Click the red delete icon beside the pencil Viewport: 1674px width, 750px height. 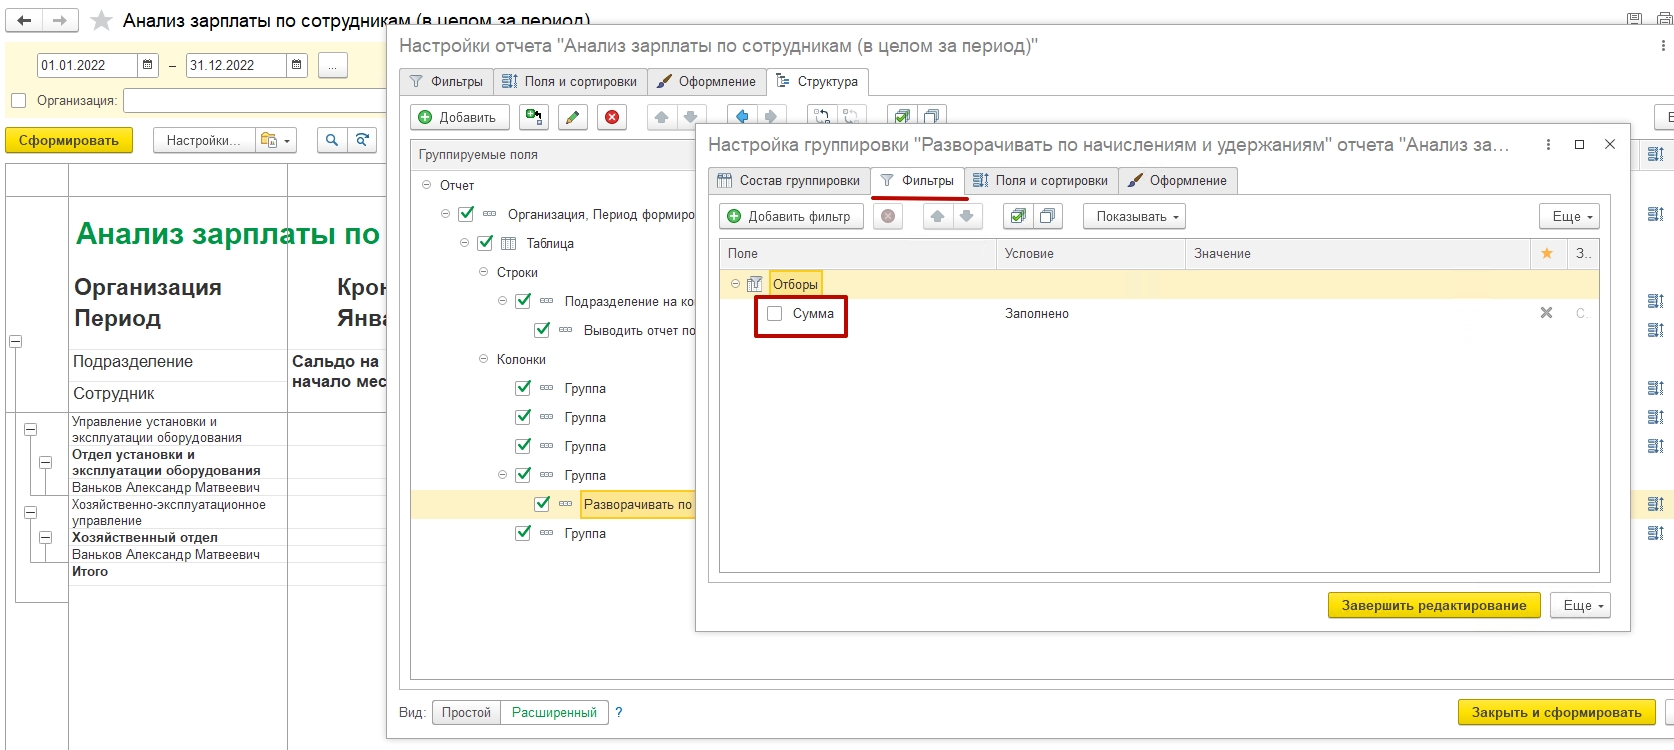click(x=612, y=118)
